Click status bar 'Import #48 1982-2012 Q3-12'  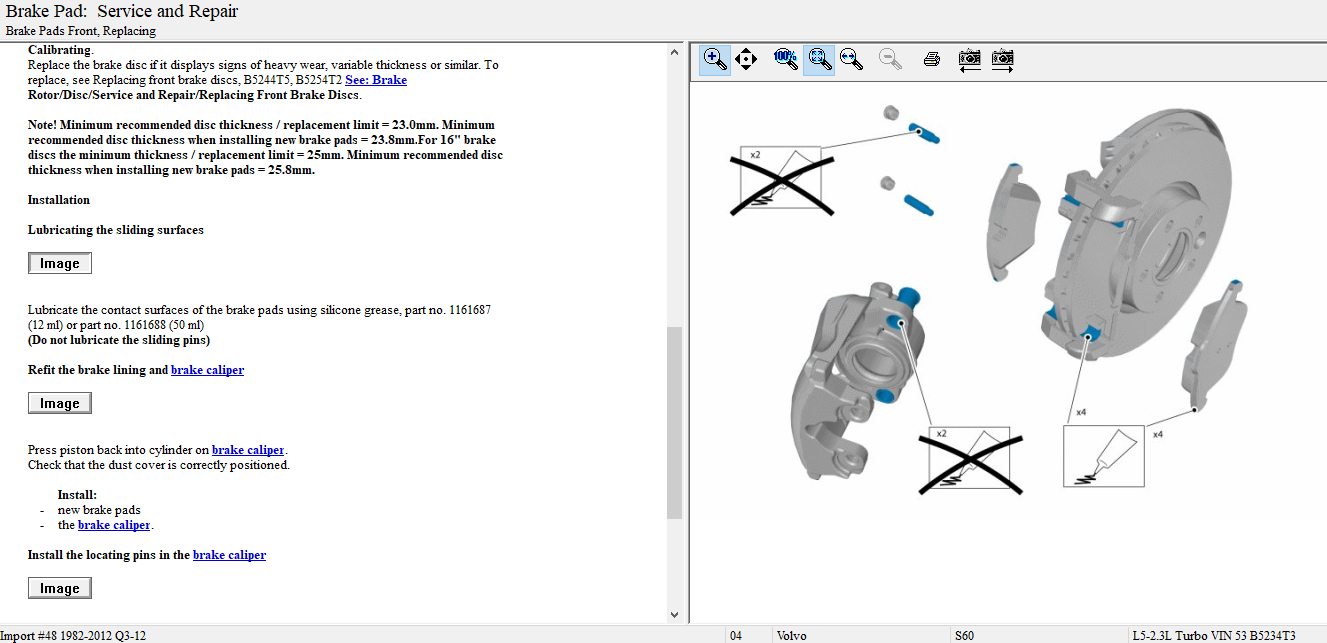click(x=74, y=635)
